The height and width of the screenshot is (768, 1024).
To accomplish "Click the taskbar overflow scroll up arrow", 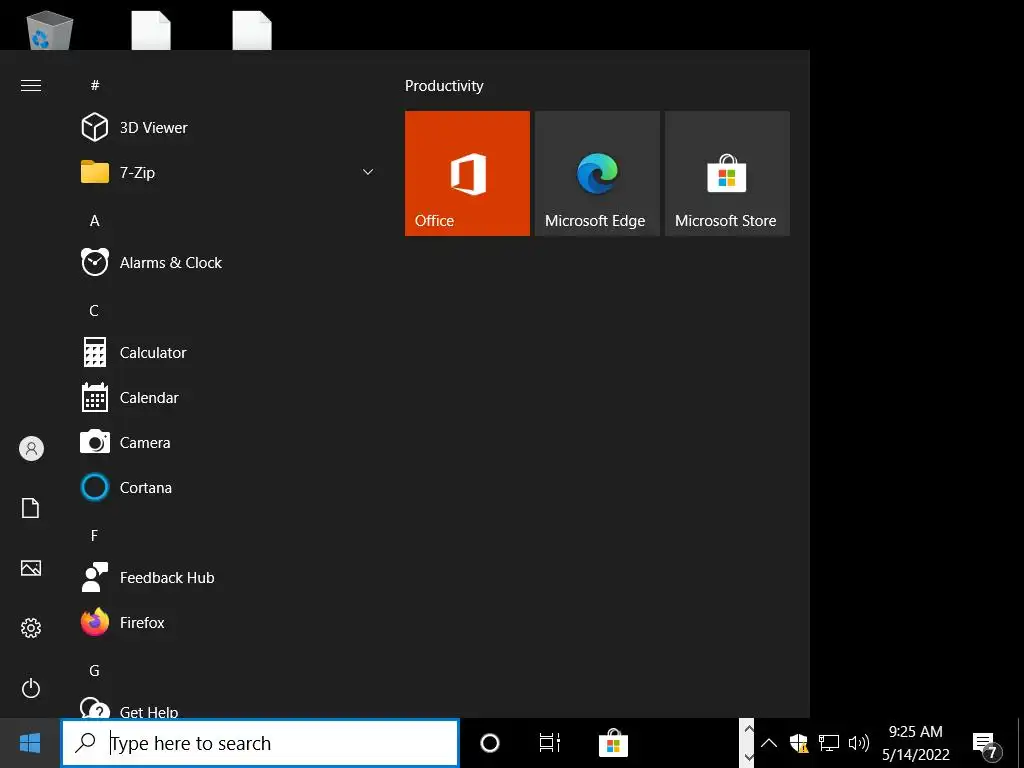I will point(748,729).
